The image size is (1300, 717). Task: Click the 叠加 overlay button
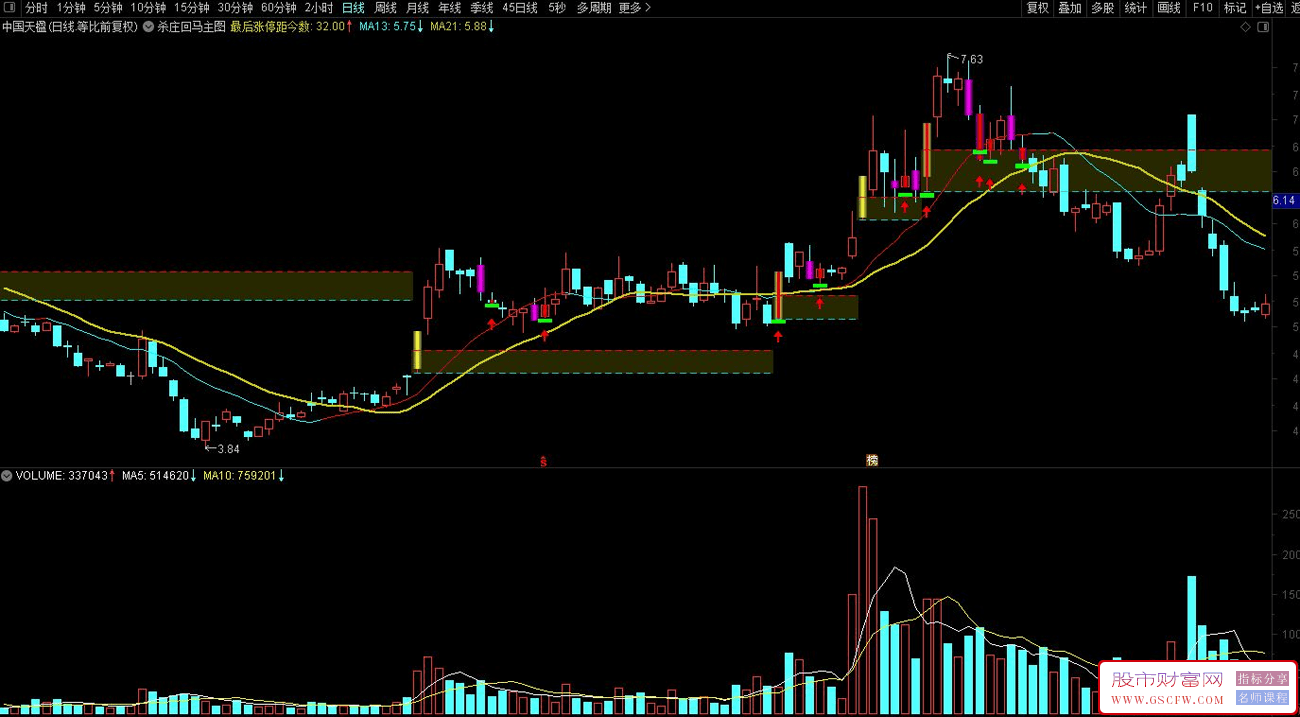1070,8
